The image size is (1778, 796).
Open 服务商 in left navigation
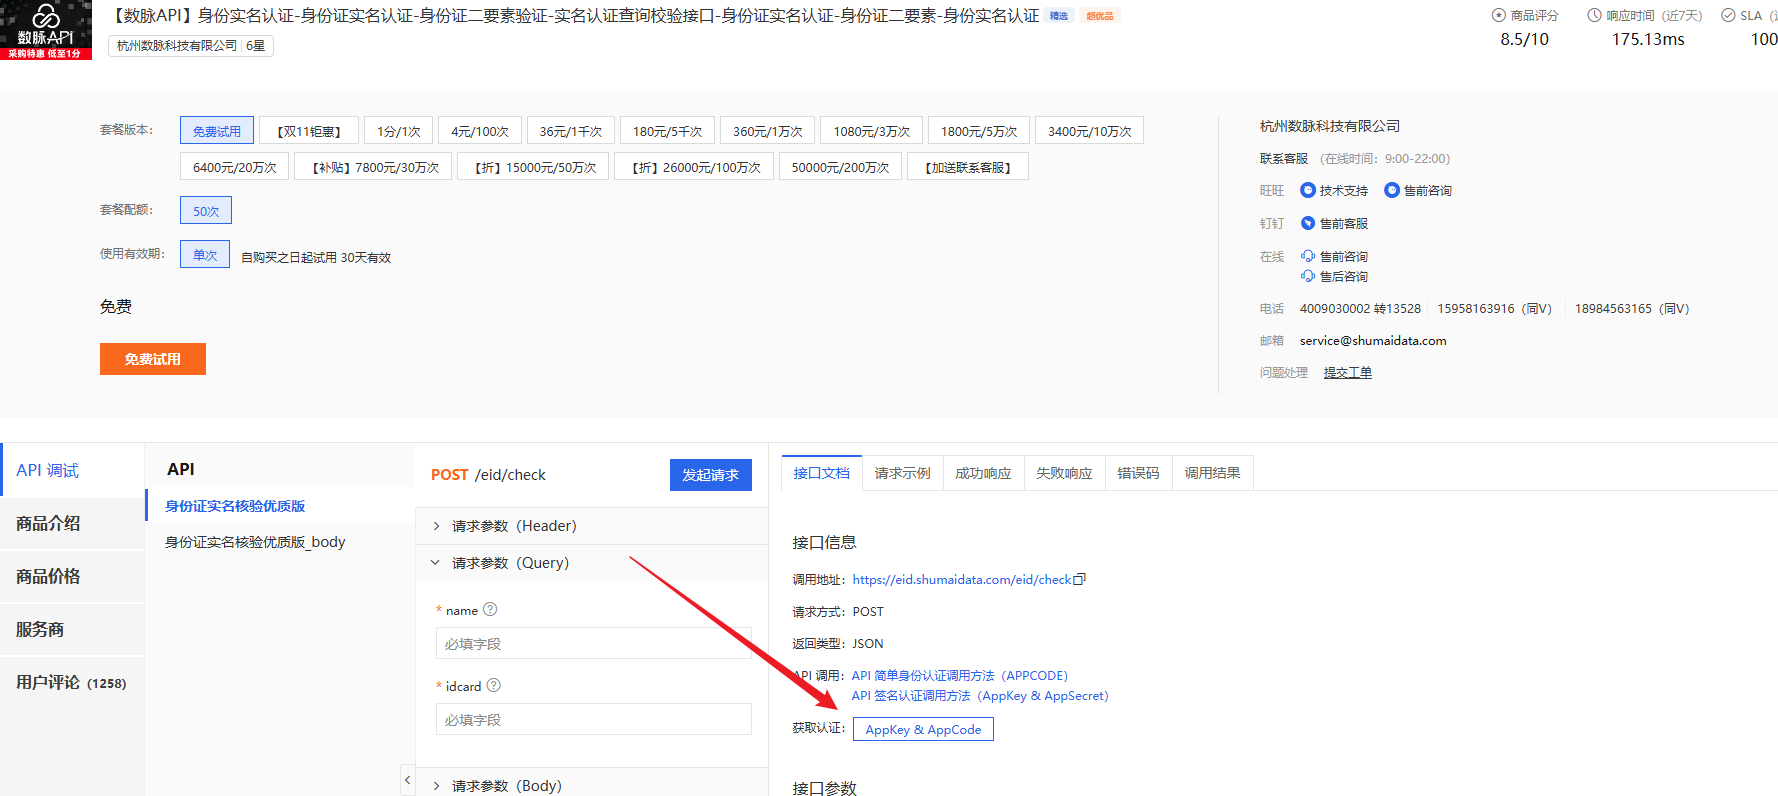coord(72,629)
